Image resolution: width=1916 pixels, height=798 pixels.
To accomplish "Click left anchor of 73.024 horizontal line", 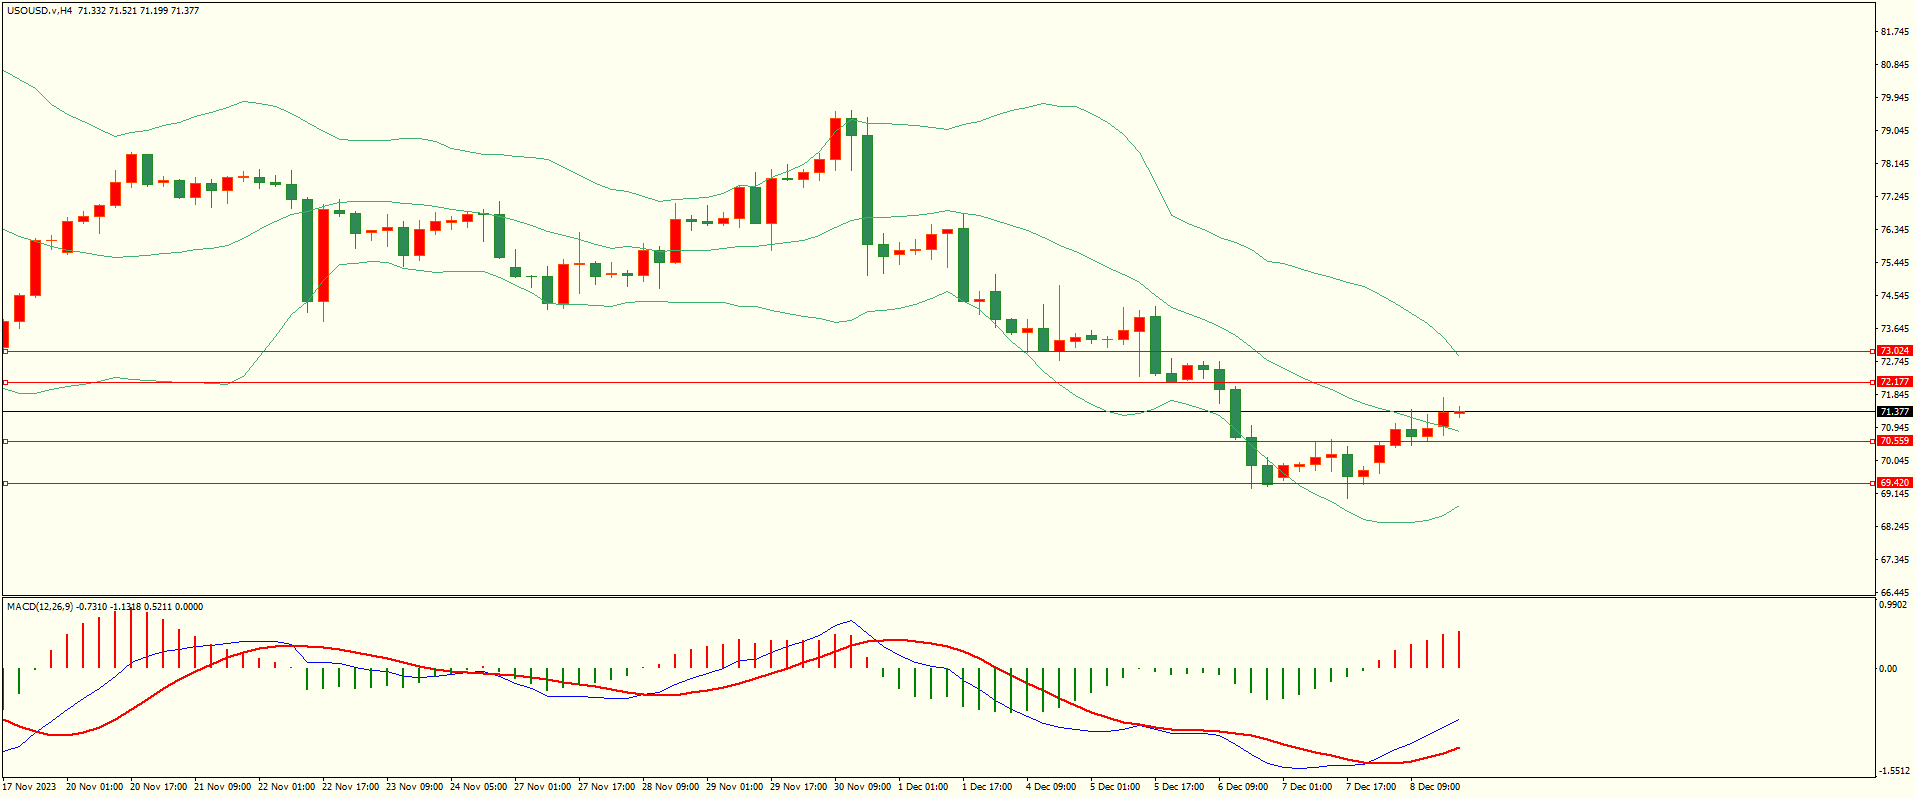I will click(5, 351).
